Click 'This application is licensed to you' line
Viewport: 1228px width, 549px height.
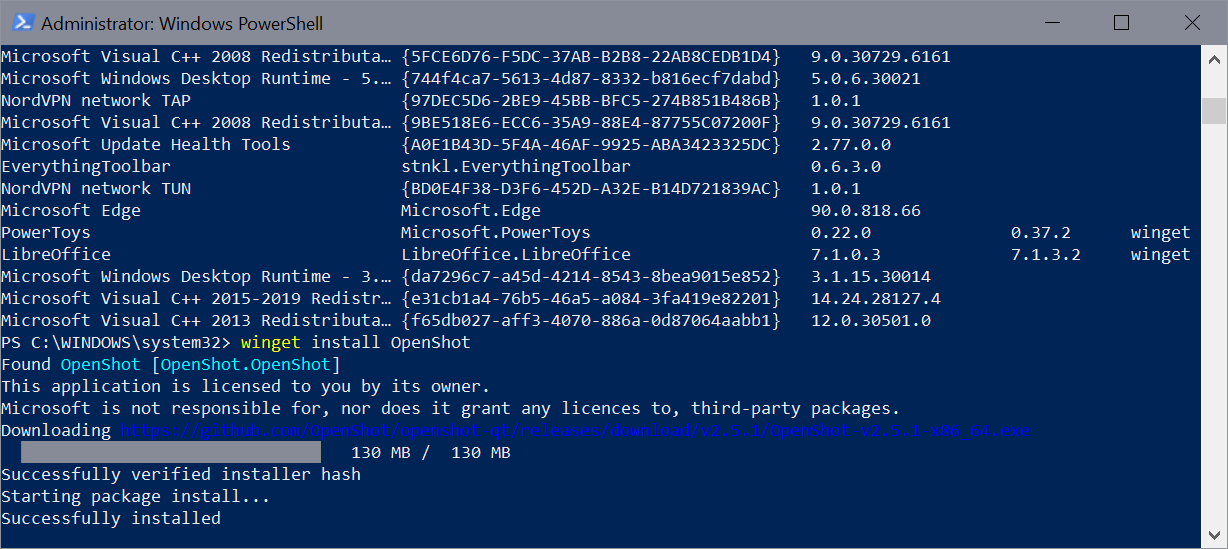click(246, 387)
